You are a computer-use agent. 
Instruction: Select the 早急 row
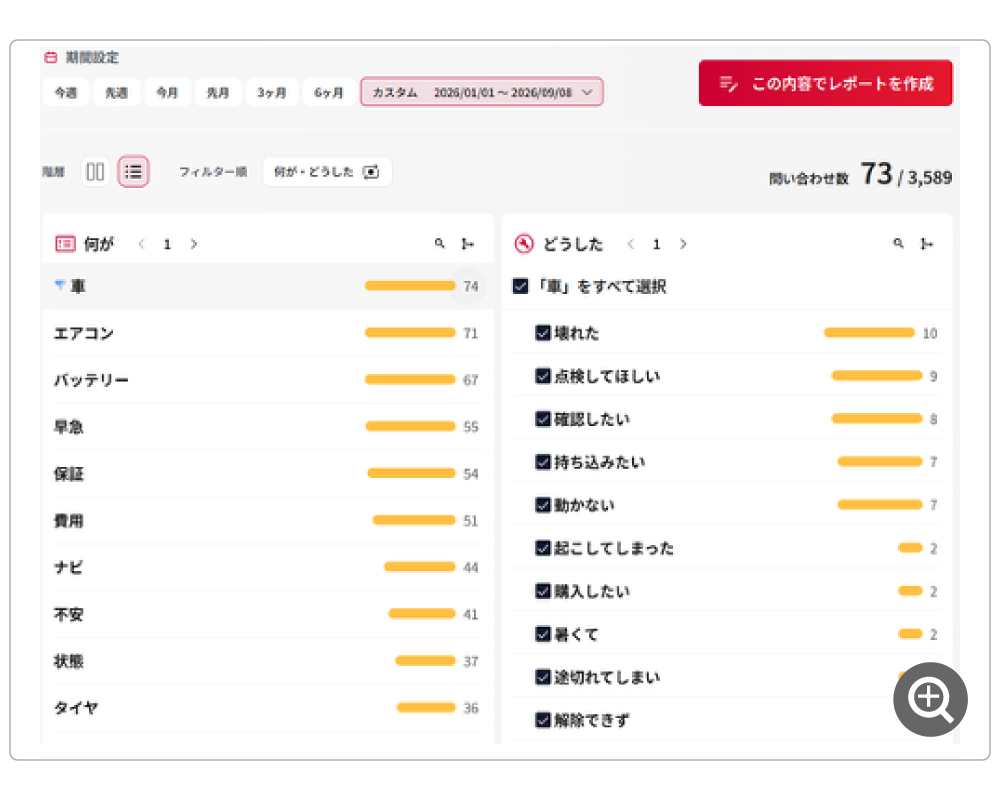point(268,426)
